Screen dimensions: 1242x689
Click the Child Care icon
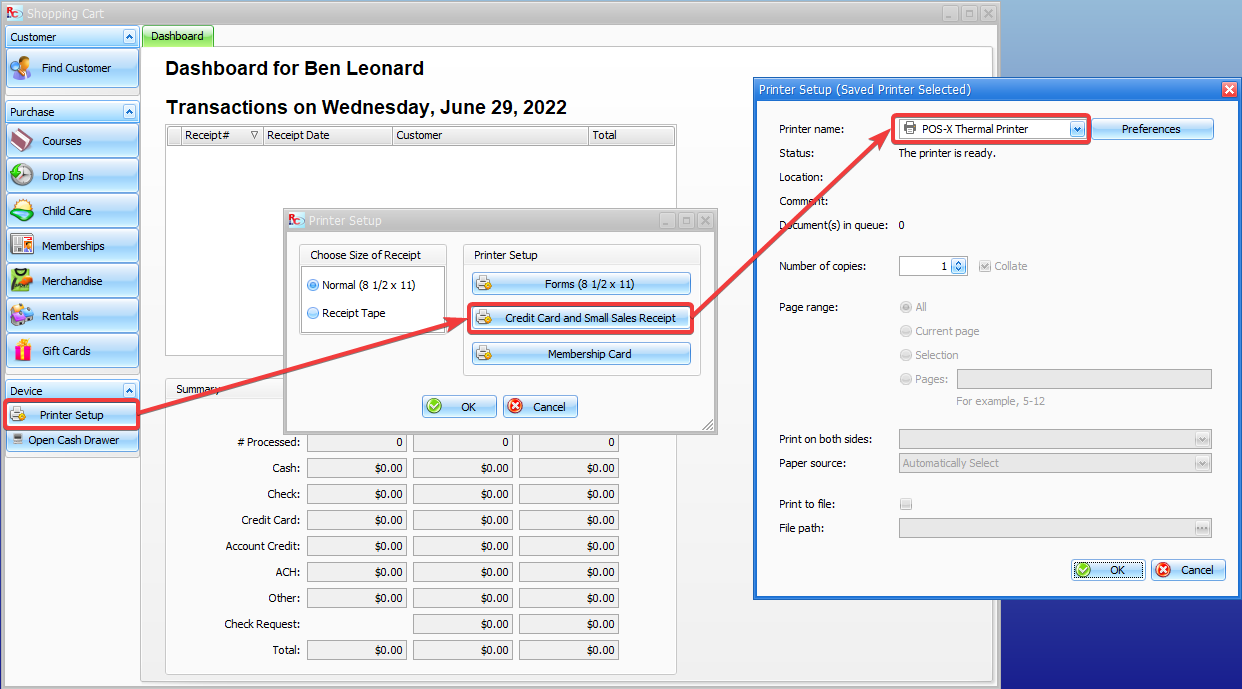(x=22, y=211)
